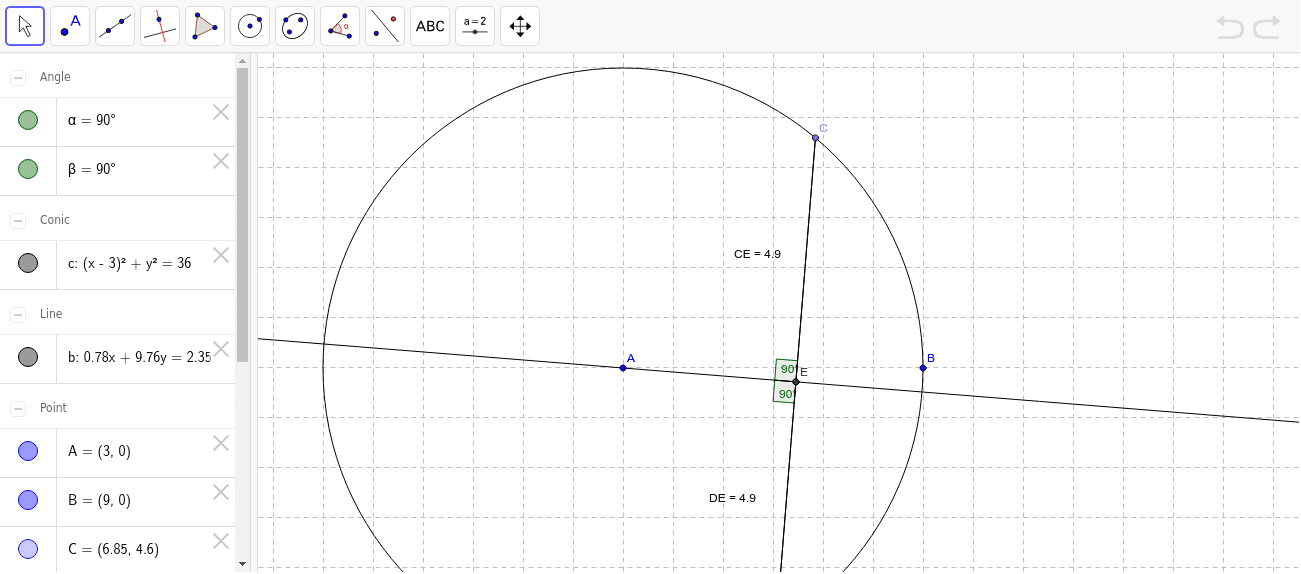Delete the β = 90° entry
The height and width of the screenshot is (574, 1301).
221,161
